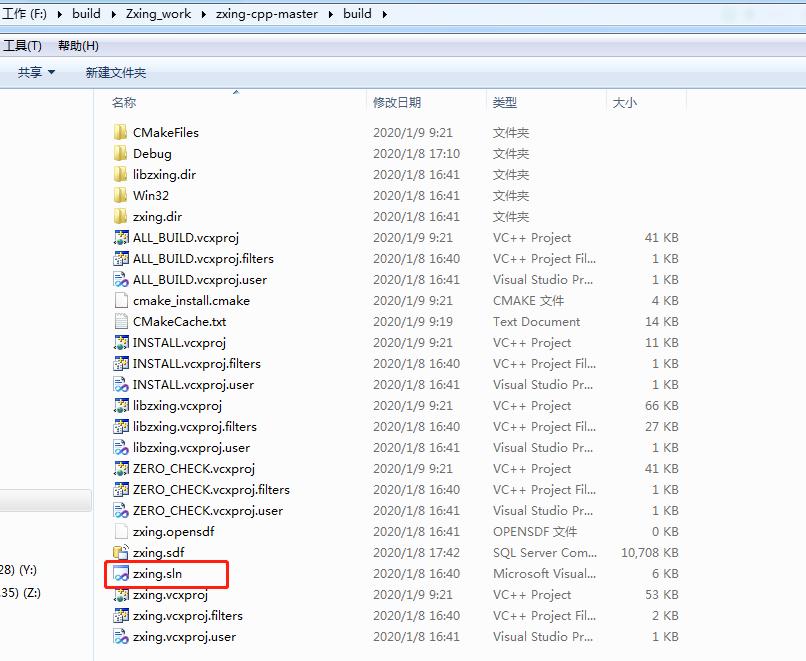Select the Debug folder icon
Viewport: 806px width, 661px height.
(121, 154)
